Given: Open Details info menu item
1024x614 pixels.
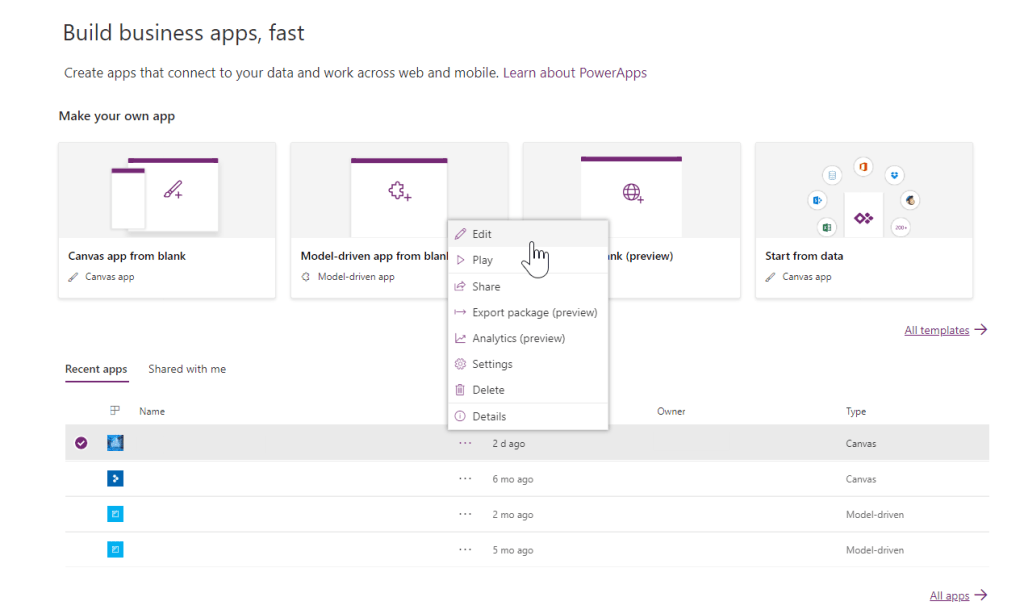Looking at the screenshot, I should [489, 417].
